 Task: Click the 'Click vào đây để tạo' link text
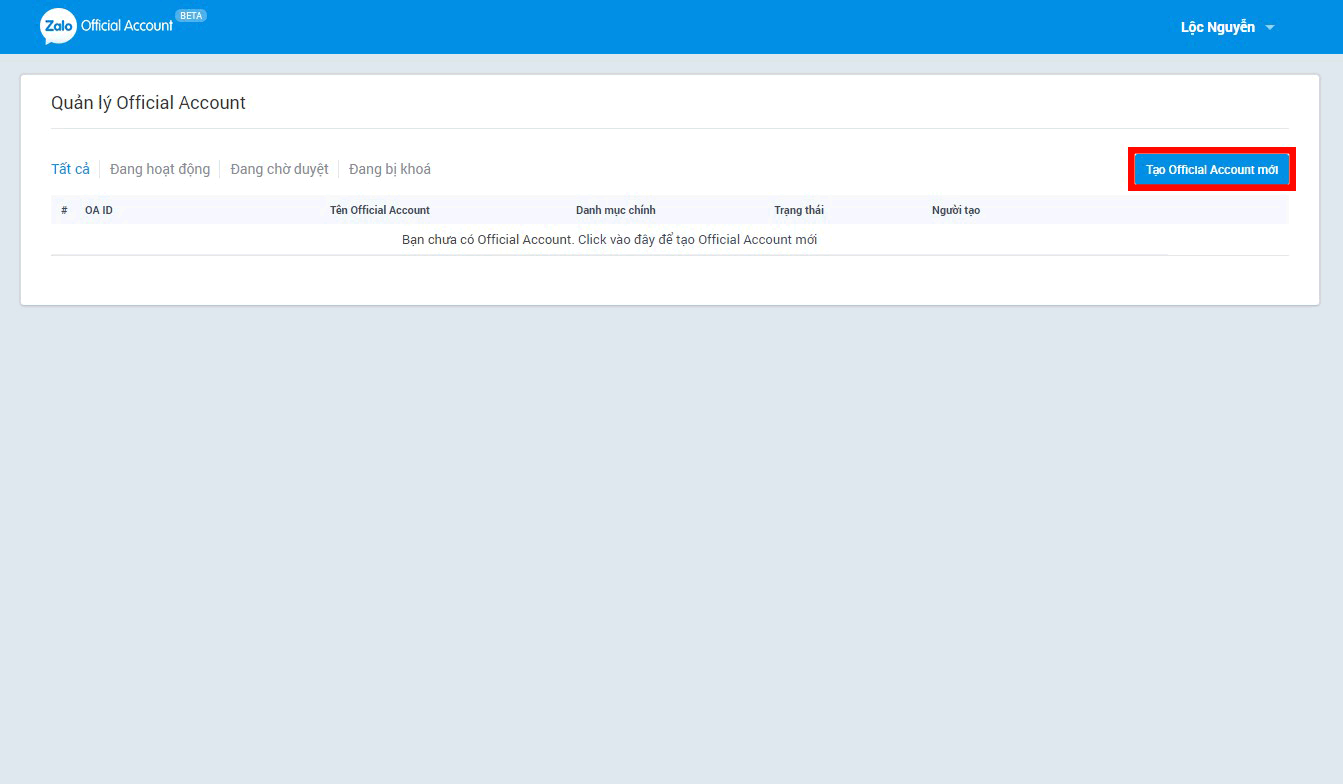tap(697, 240)
